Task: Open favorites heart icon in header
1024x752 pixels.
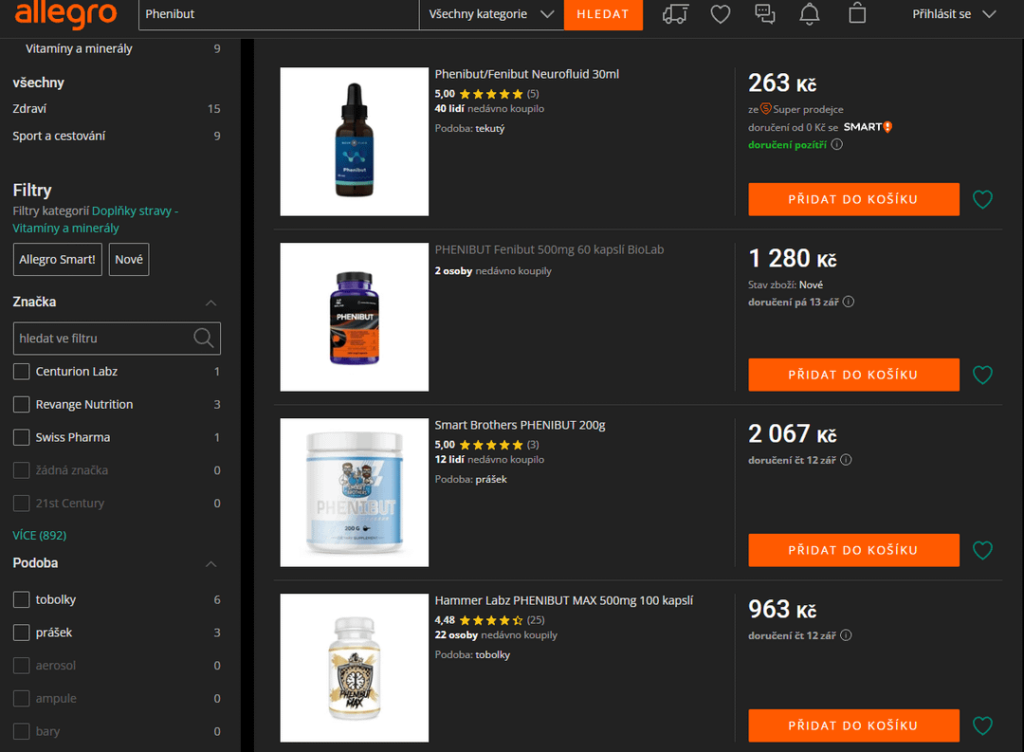Action: pos(720,14)
